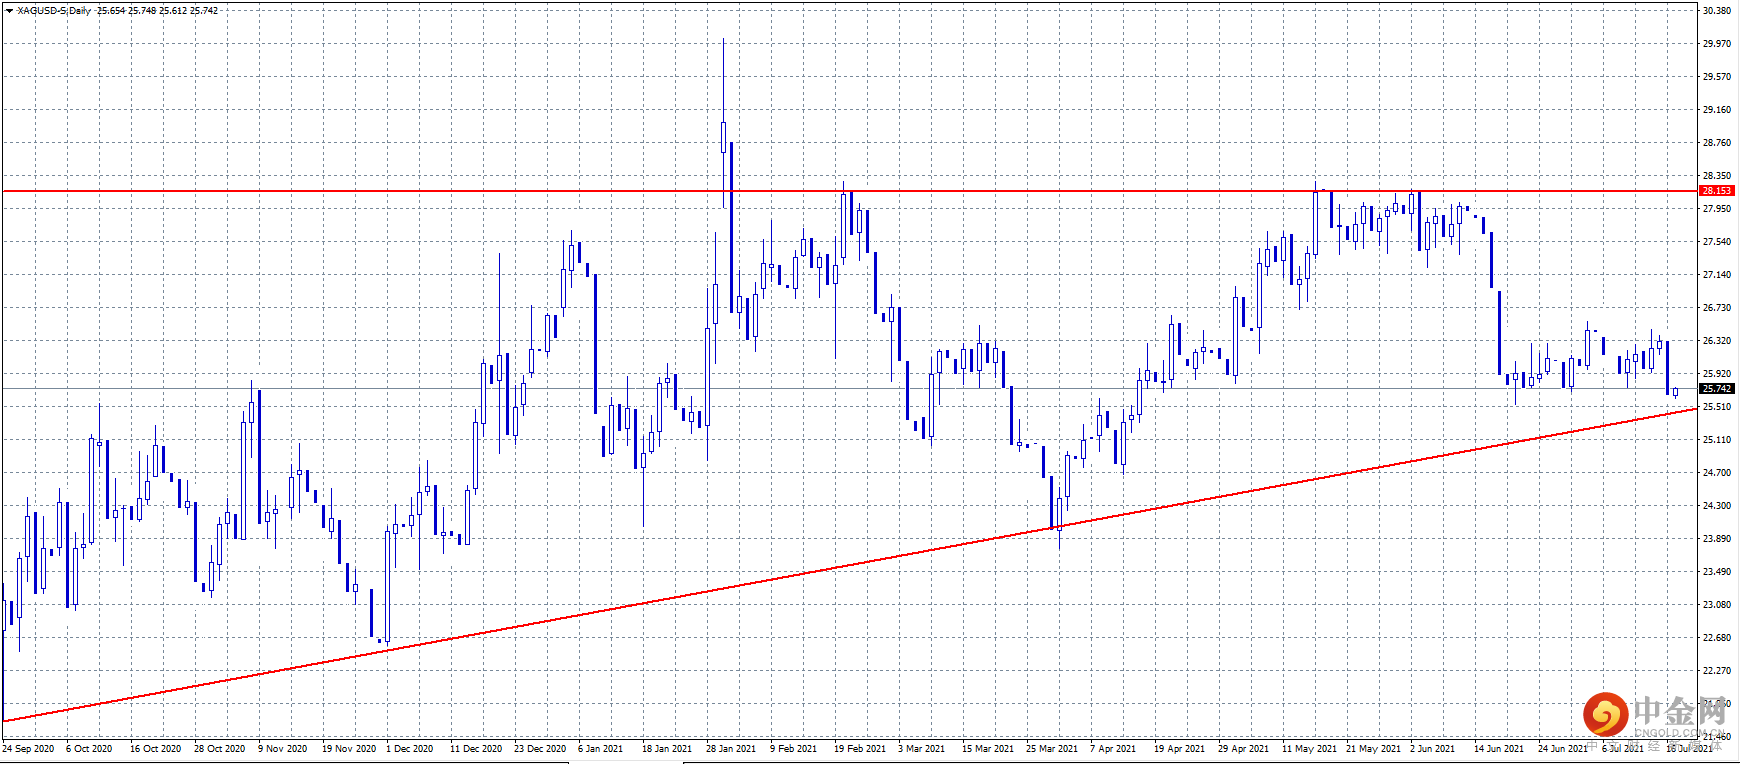Click the 19 Nov 2020 date label

click(x=349, y=749)
